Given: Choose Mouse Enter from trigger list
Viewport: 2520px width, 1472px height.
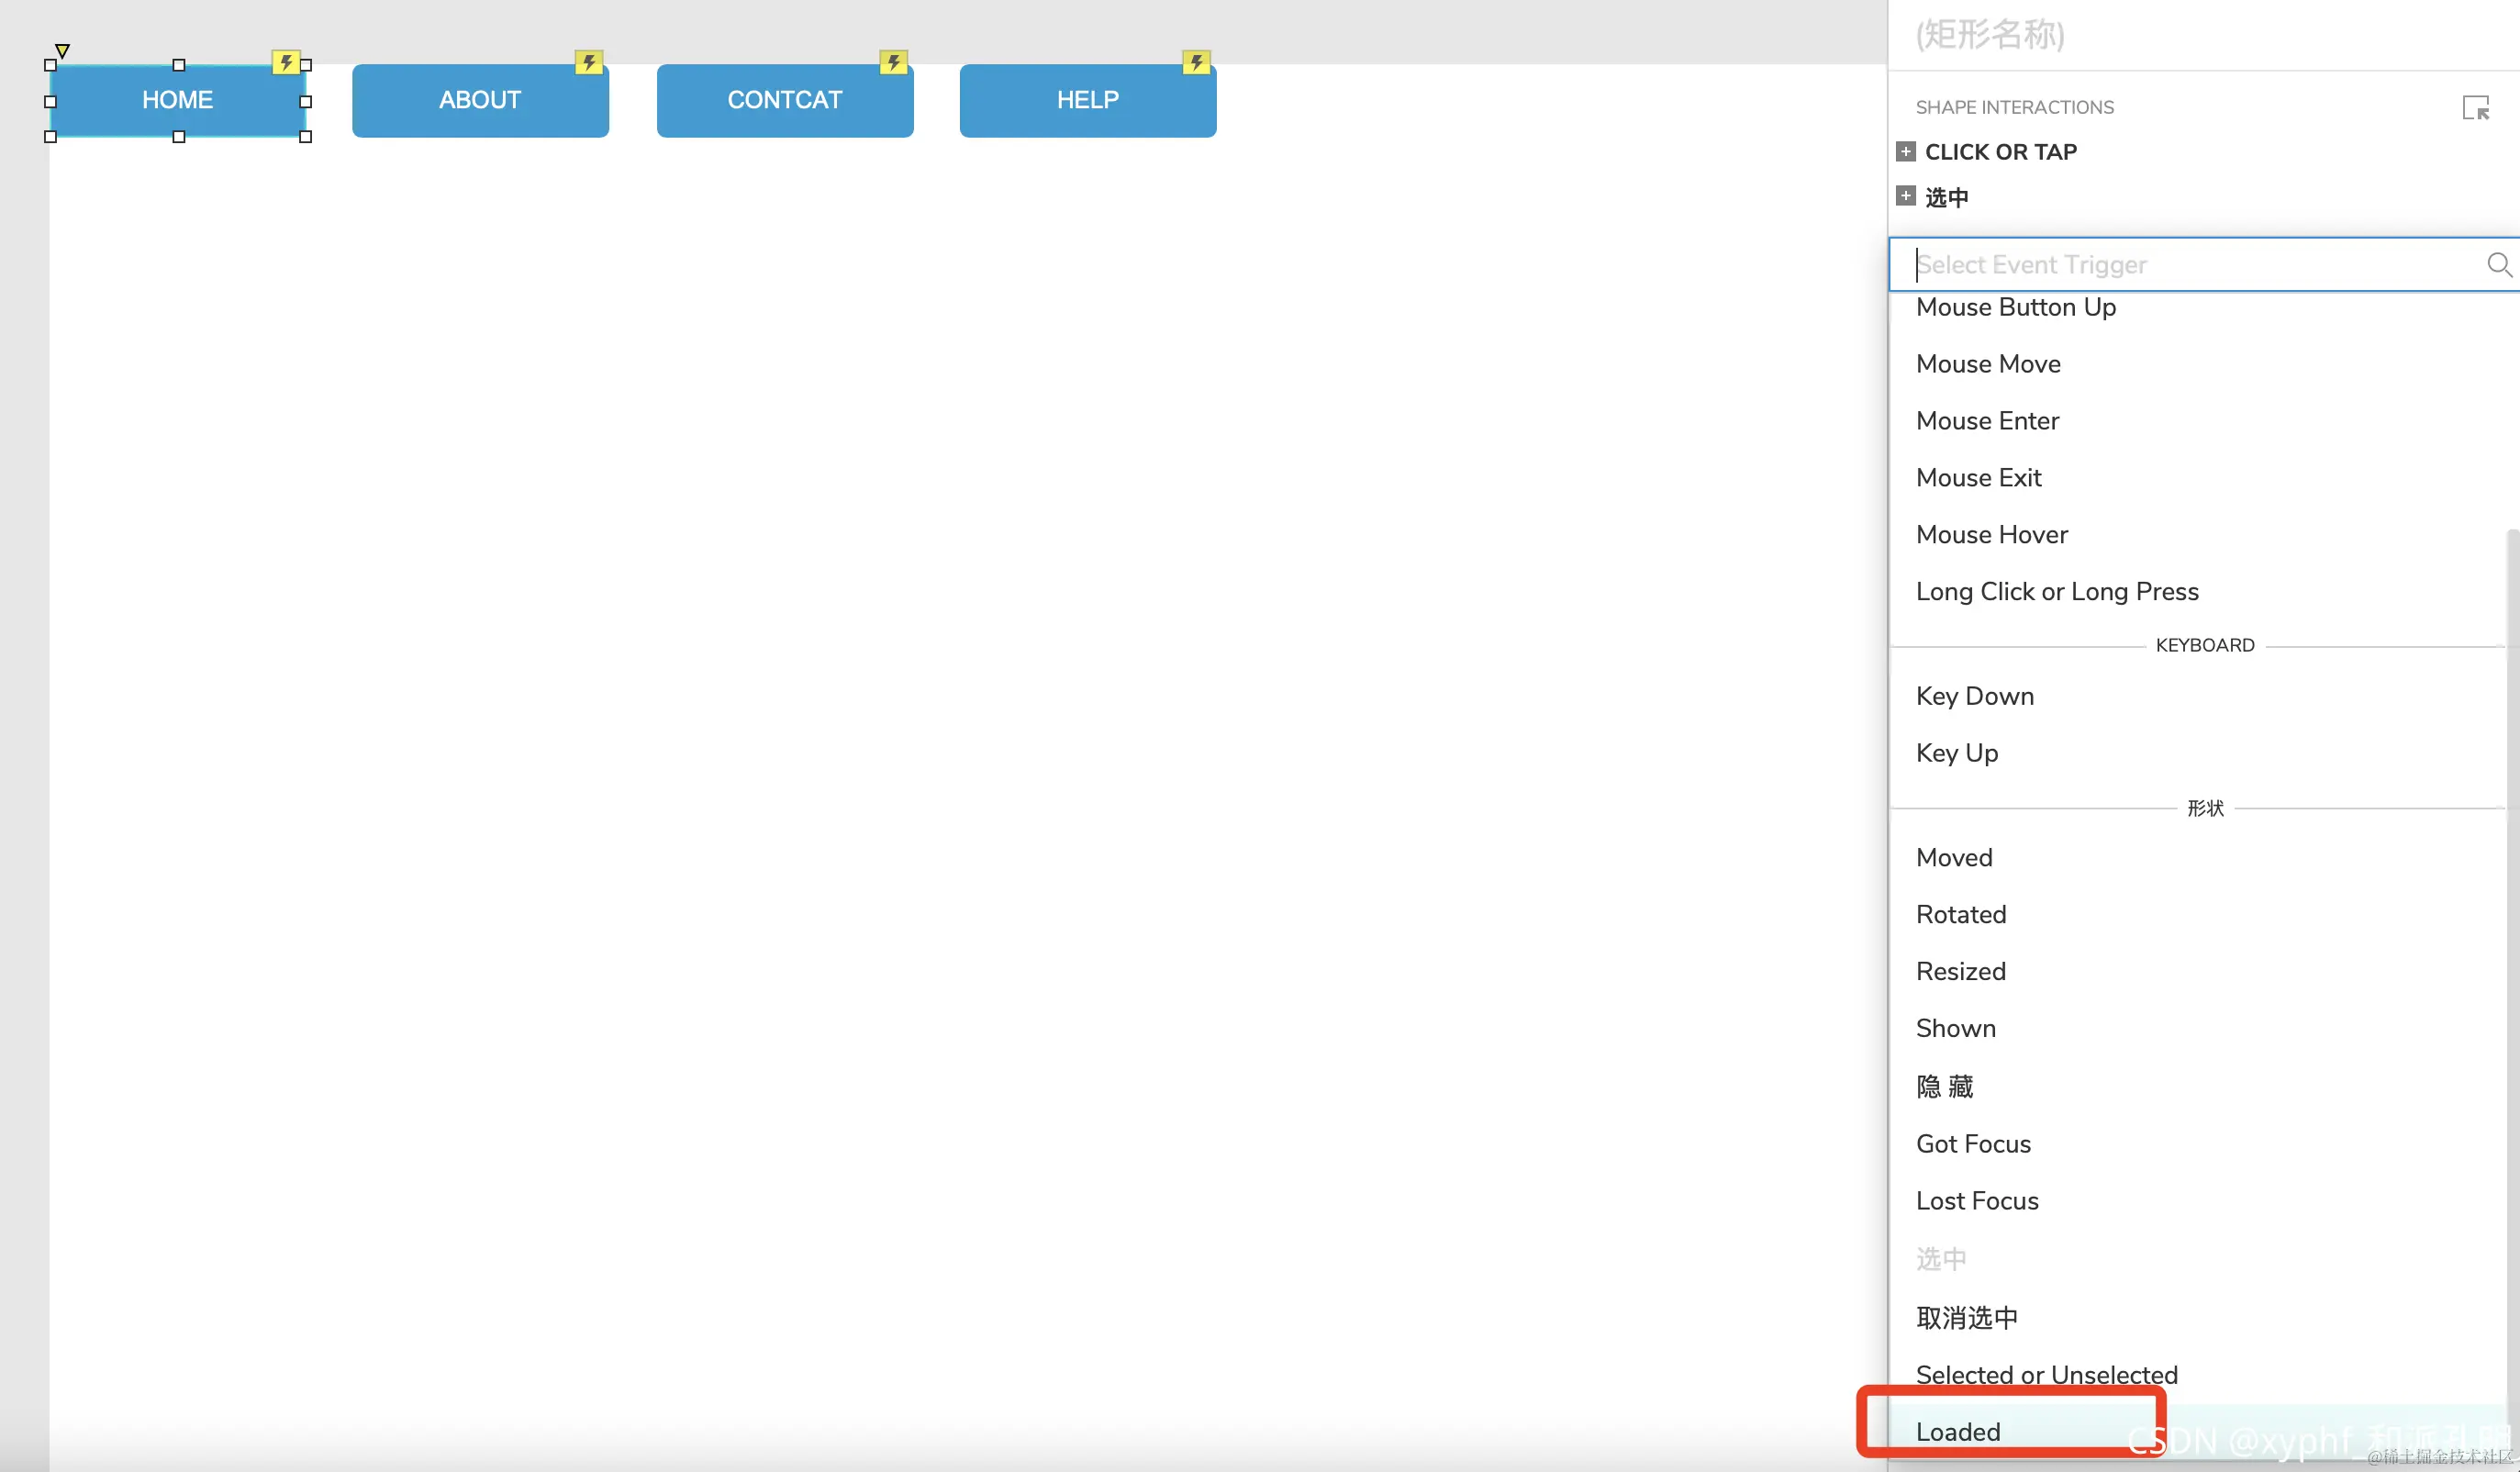Looking at the screenshot, I should (x=1987, y=421).
